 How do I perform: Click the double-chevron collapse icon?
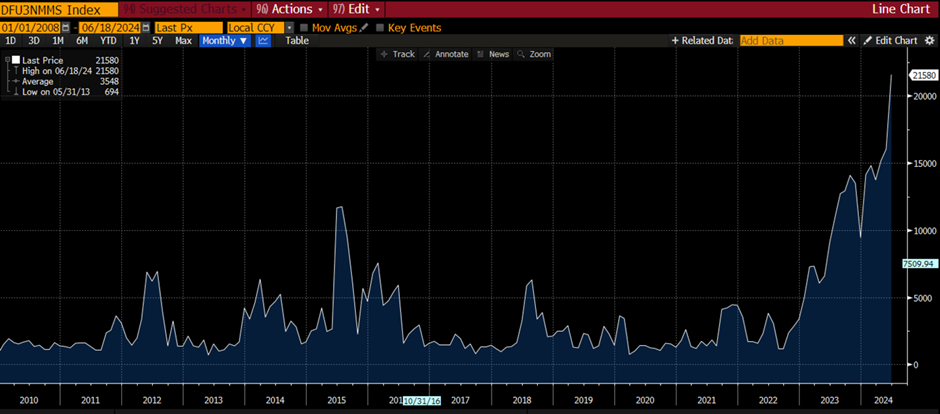point(852,41)
